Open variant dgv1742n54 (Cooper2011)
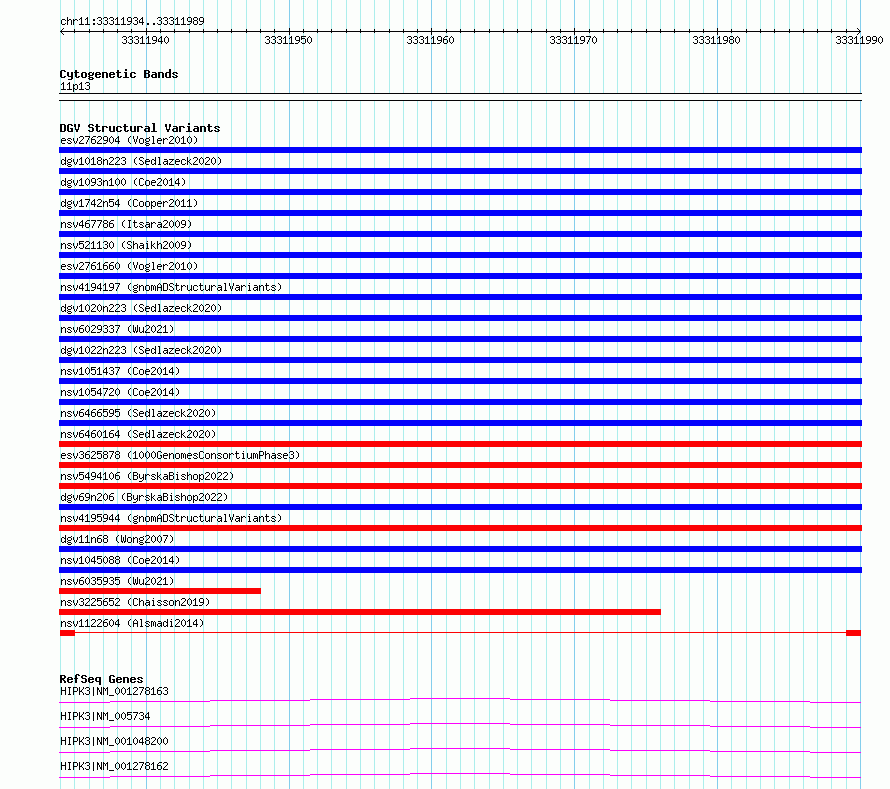Viewport: 890px width, 789px height. 129,203
